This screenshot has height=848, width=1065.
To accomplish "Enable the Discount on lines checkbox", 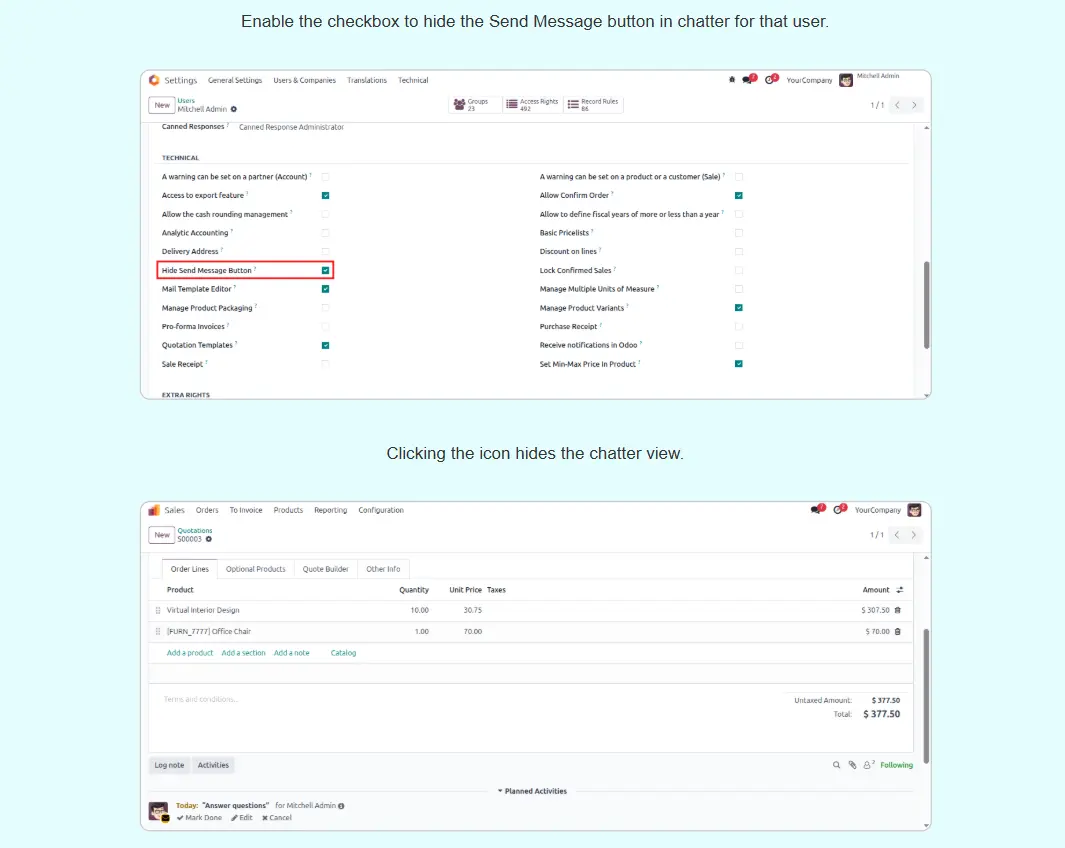I will 739,252.
